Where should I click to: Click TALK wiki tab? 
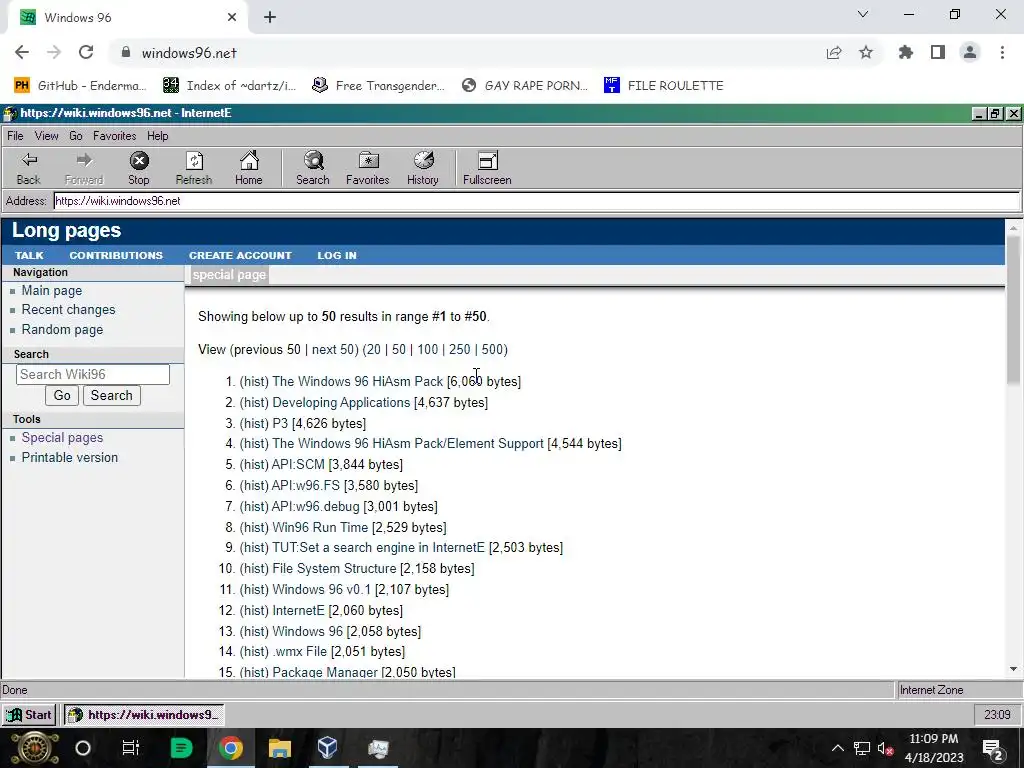click(x=29, y=255)
